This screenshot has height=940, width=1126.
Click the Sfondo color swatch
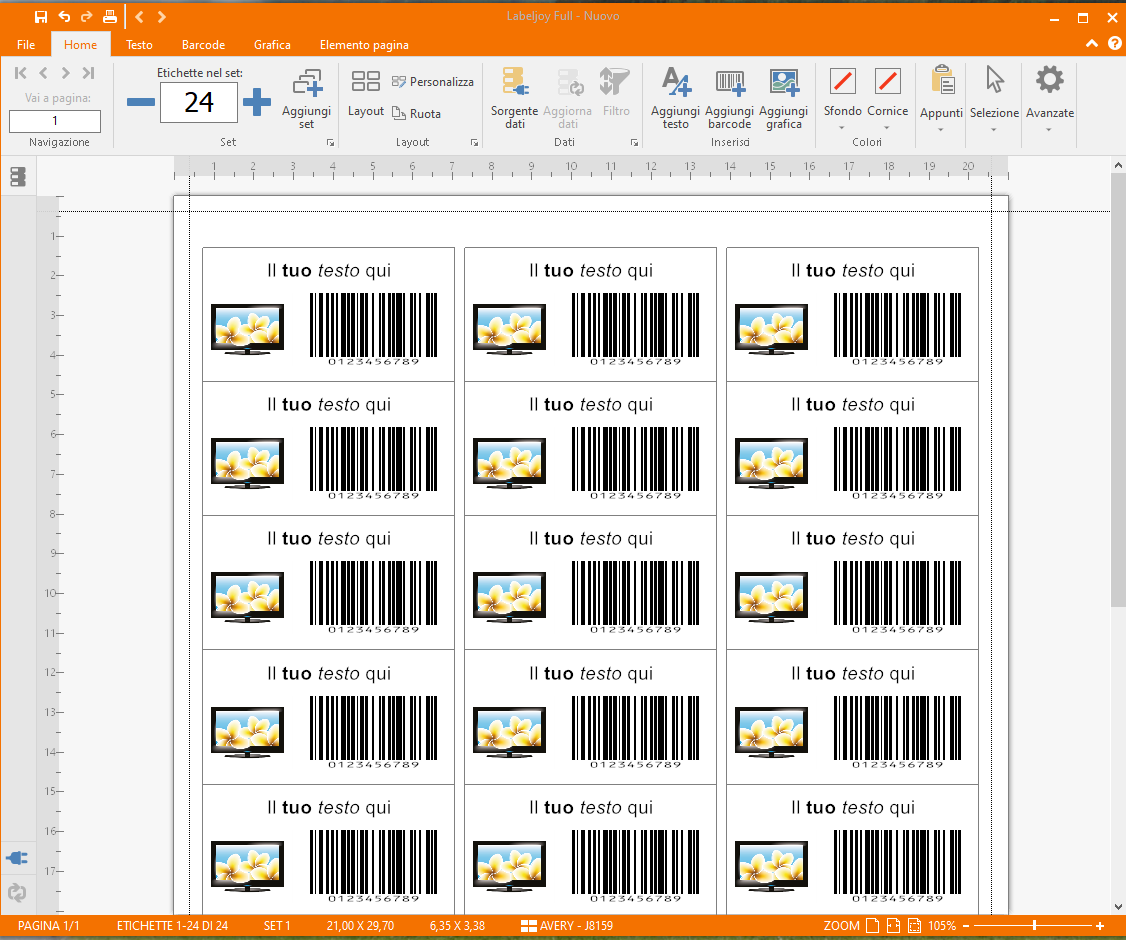click(842, 81)
